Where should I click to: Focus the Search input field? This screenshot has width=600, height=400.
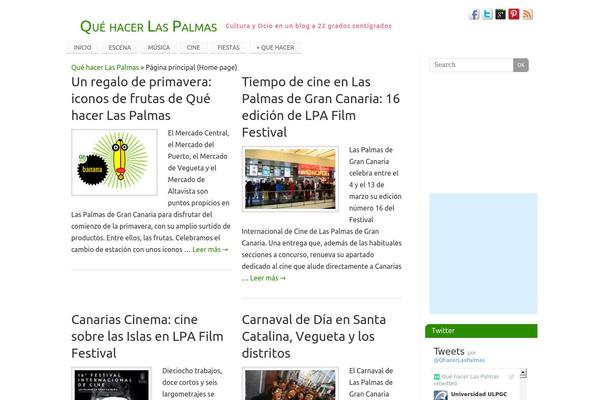click(471, 65)
